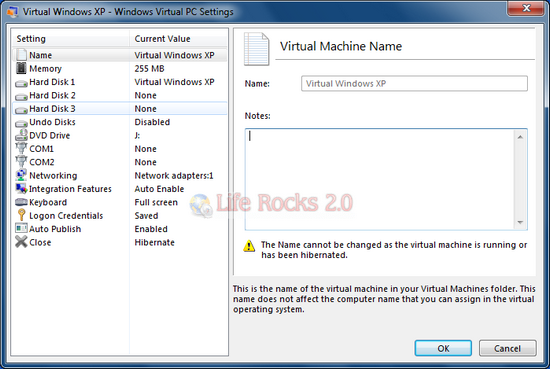Click the Hard Disk 1 drive icon
Image resolution: width=550 pixels, height=369 pixels.
point(21,83)
